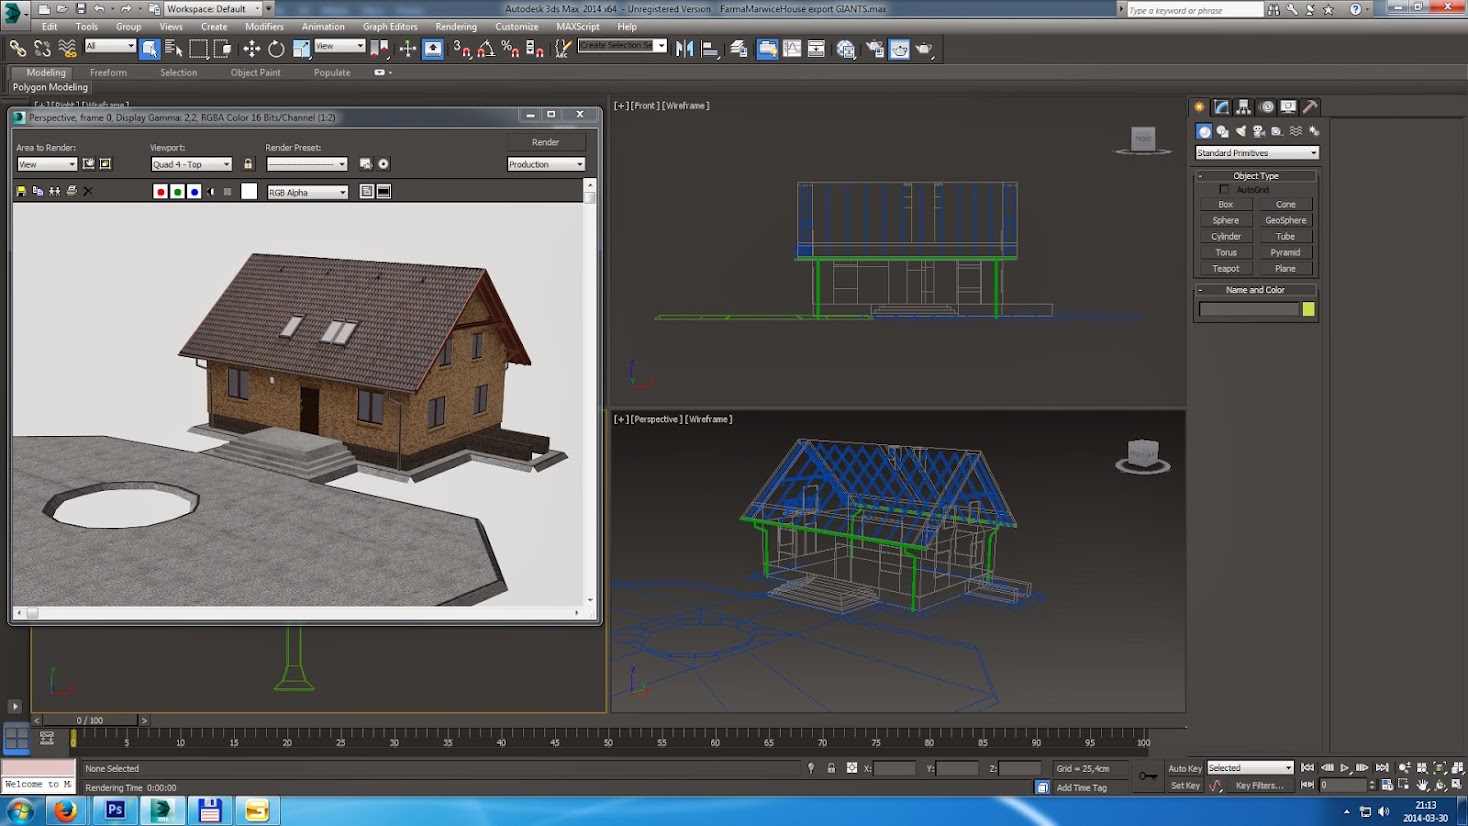Click the Render button in frame window
Screen dimensions: 1468x826
click(x=545, y=142)
